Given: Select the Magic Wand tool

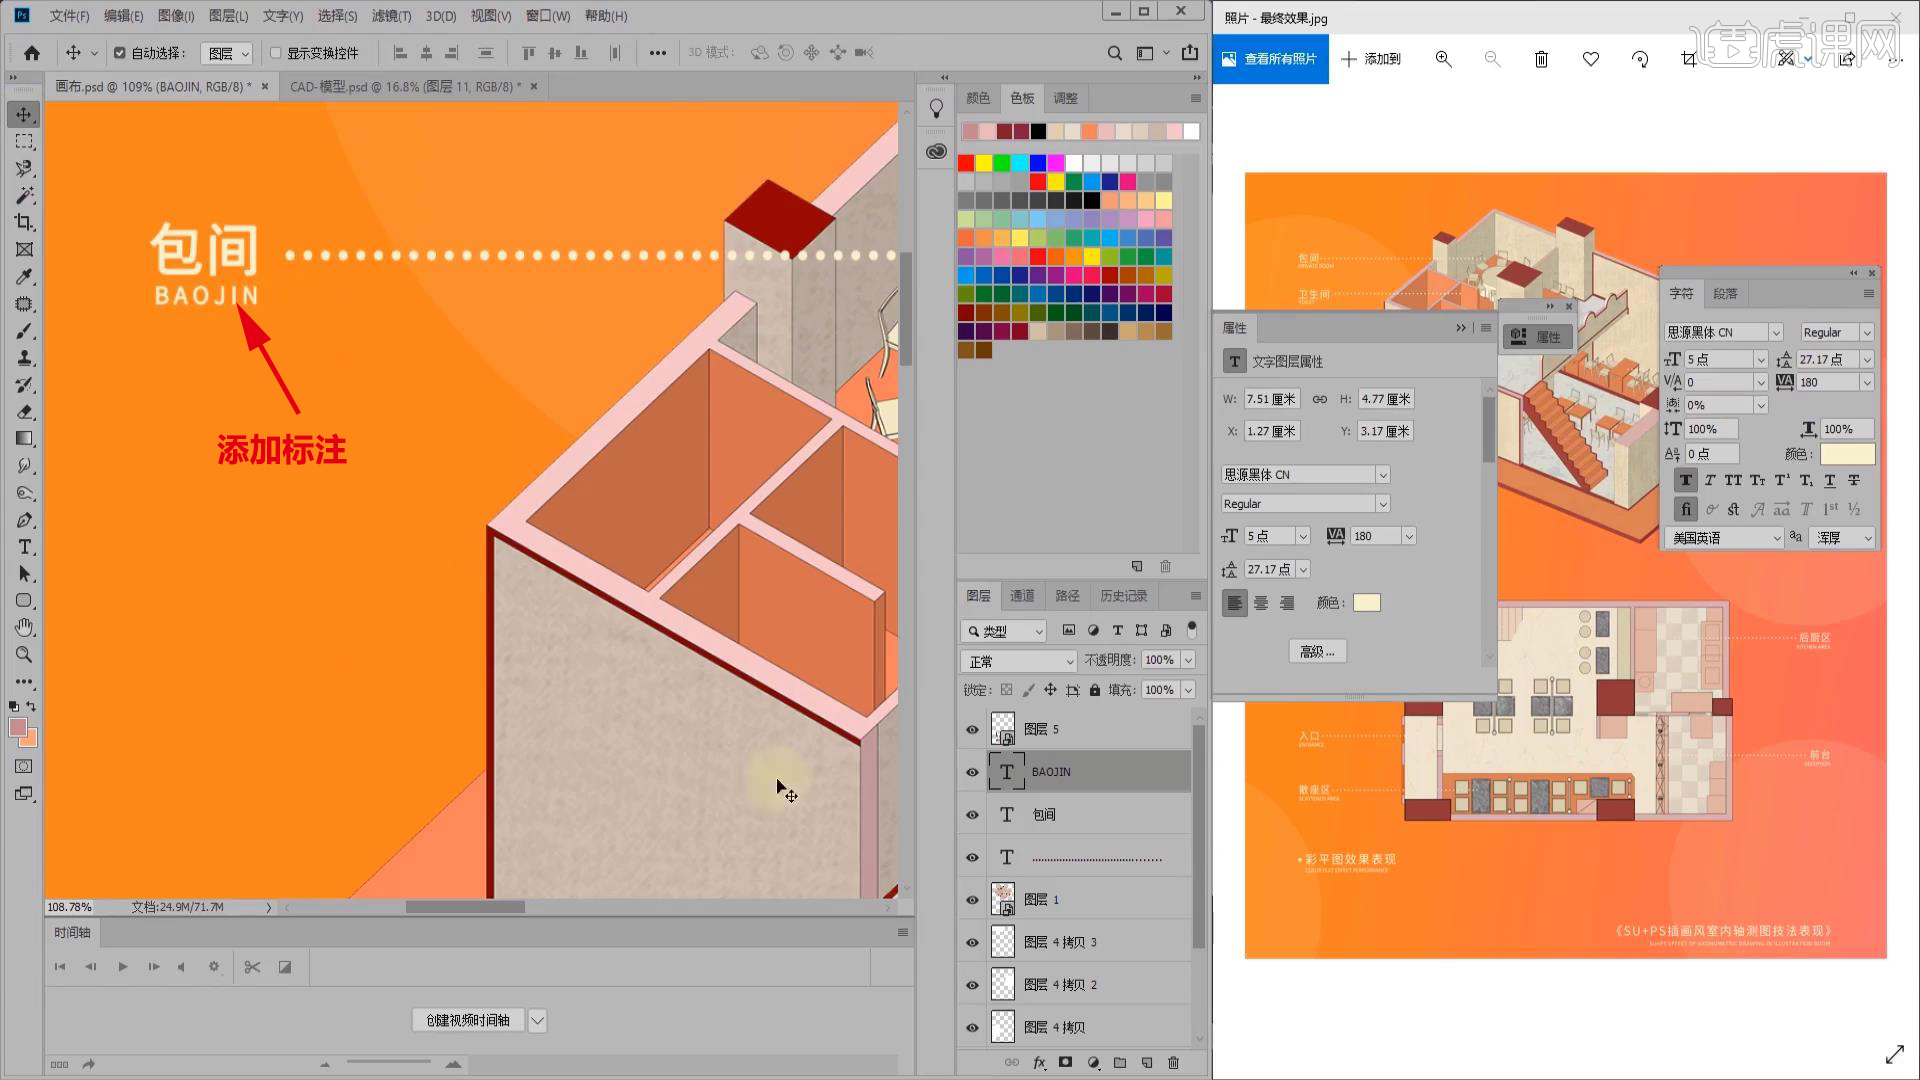Looking at the screenshot, I should click(x=24, y=196).
